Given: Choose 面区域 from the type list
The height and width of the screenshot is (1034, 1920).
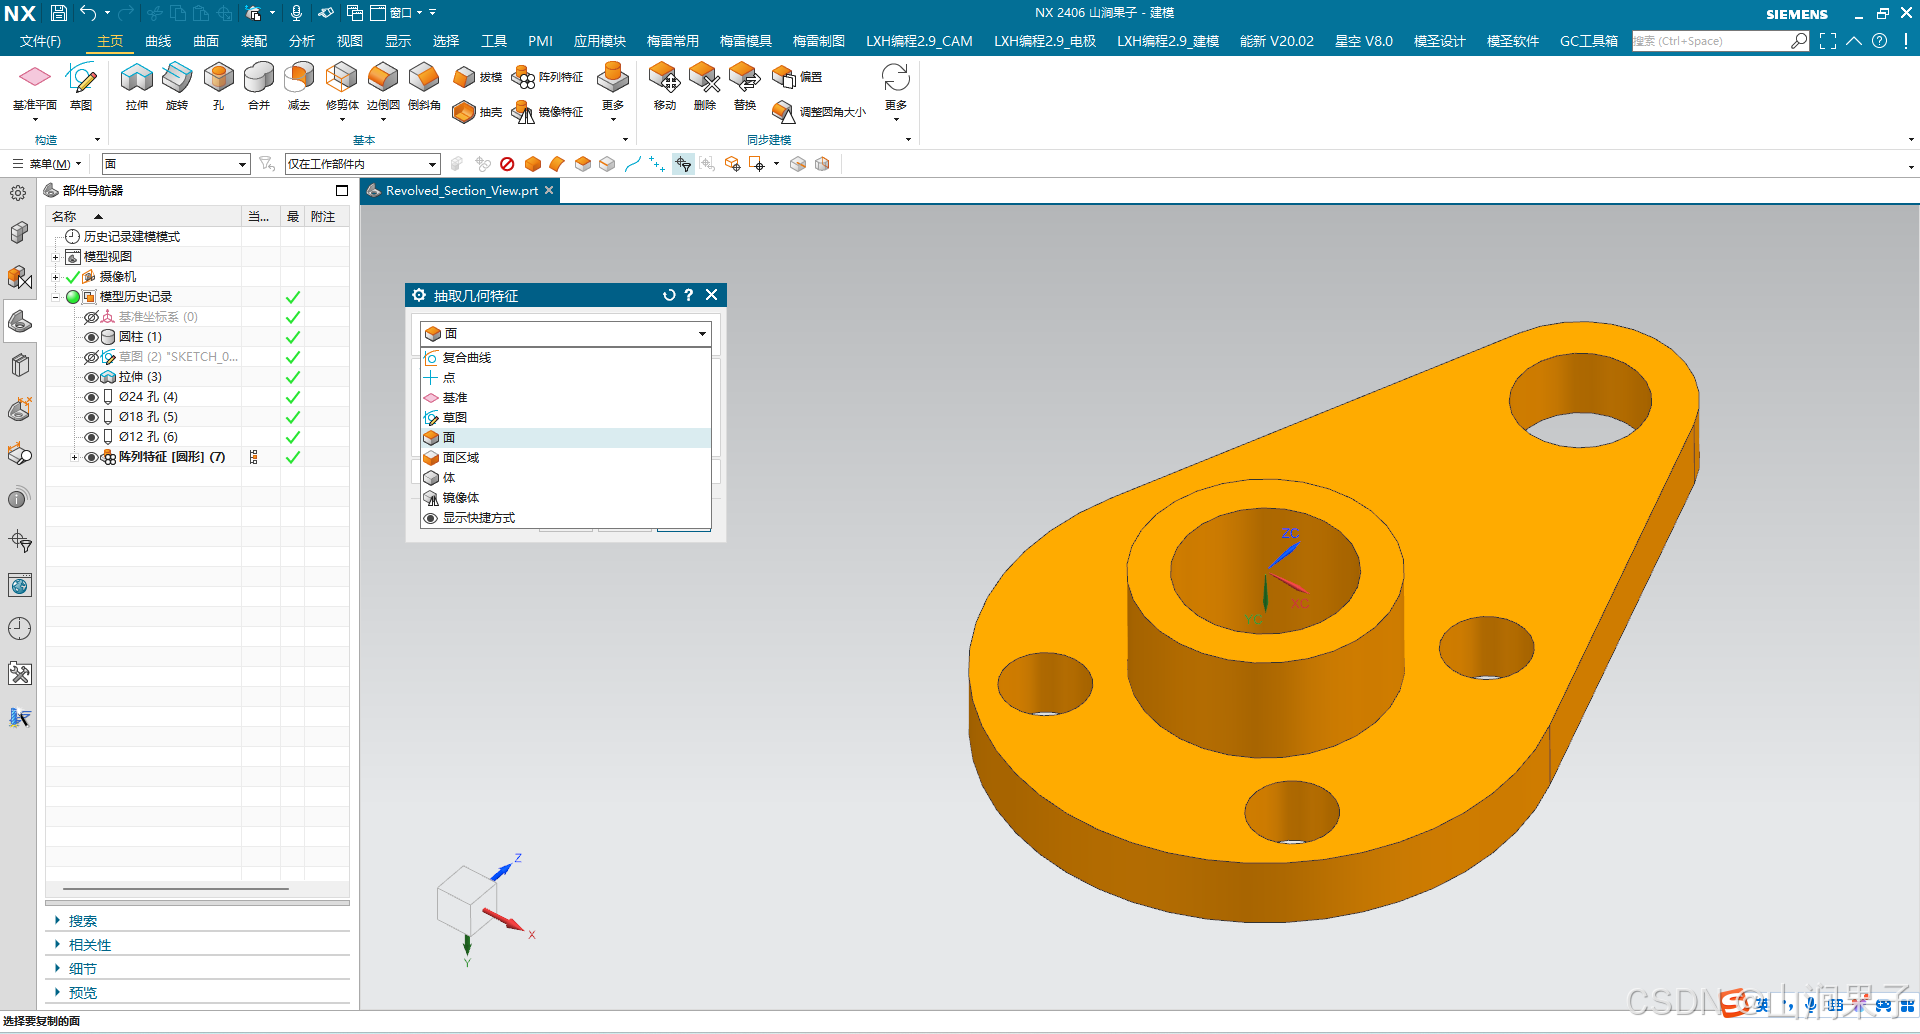Looking at the screenshot, I should pos(565,458).
